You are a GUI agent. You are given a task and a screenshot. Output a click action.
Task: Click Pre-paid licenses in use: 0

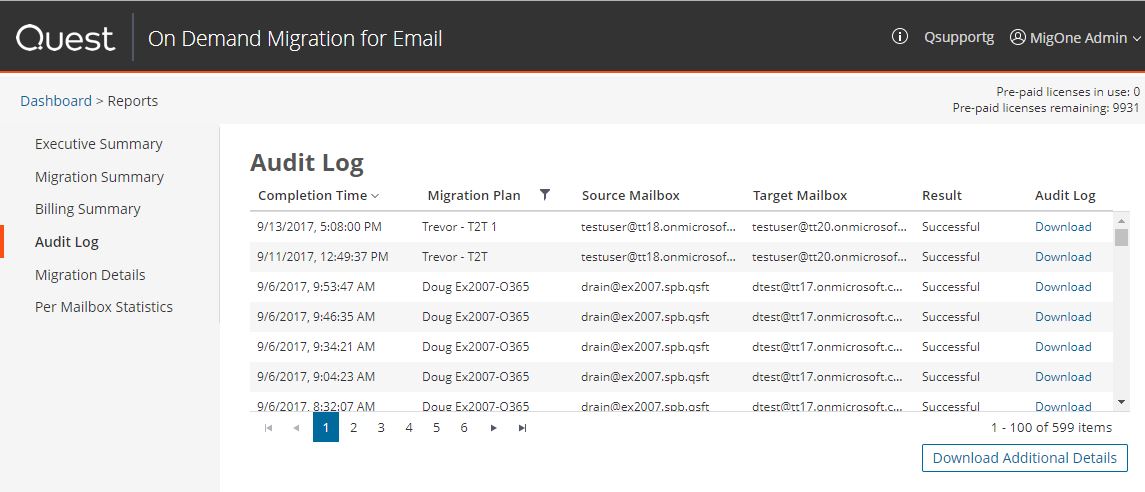point(1068,92)
